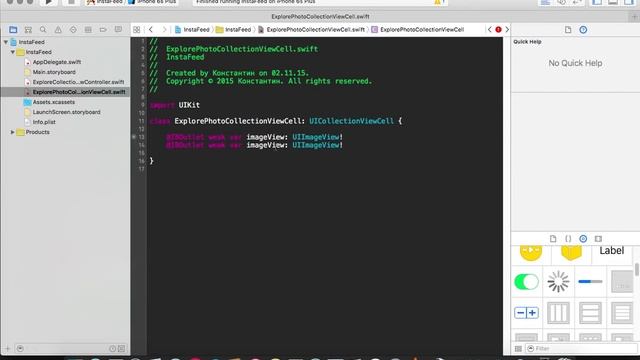Jump to next issue arrow
The image size is (640, 360).
(507, 29)
